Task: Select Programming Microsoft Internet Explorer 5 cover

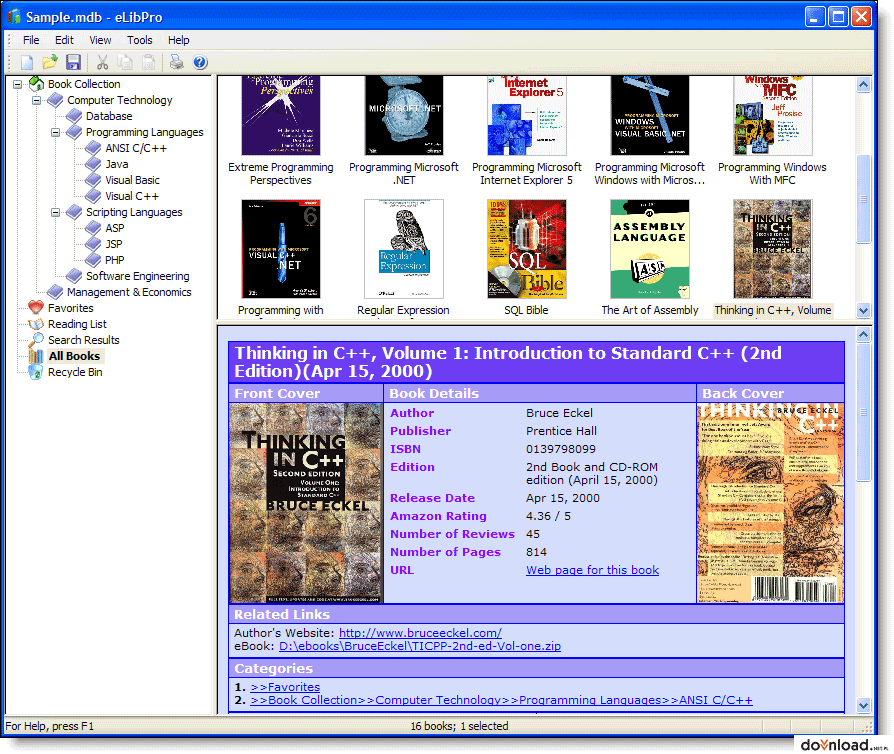Action: coord(527,116)
